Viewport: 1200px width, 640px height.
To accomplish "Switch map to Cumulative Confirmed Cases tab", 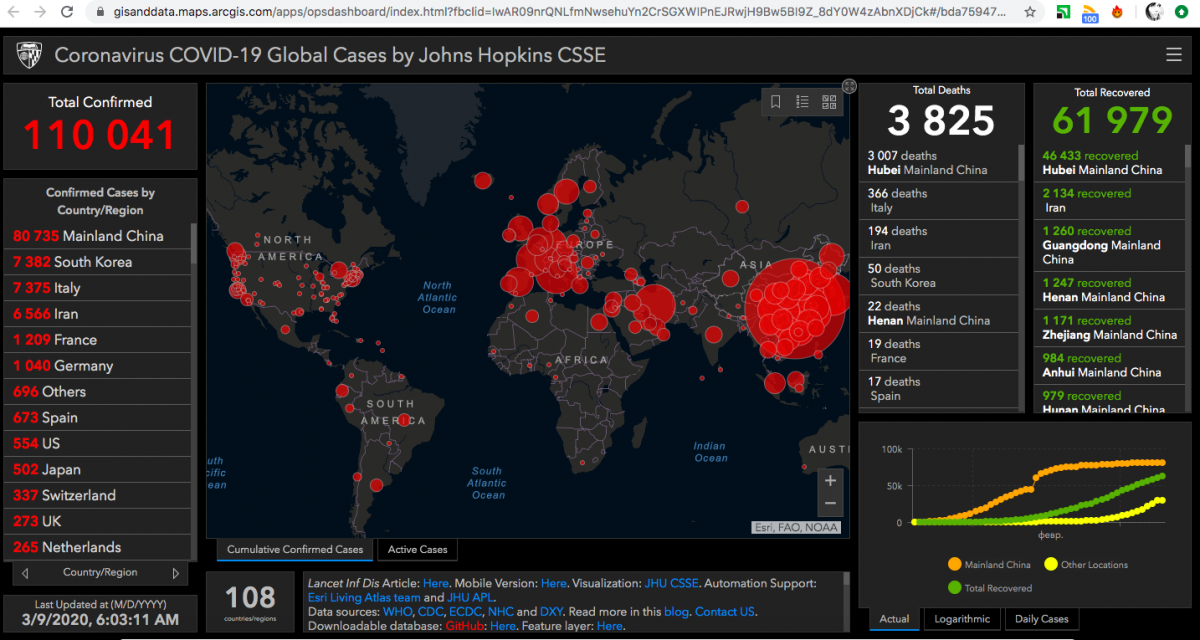I will tap(295, 549).
